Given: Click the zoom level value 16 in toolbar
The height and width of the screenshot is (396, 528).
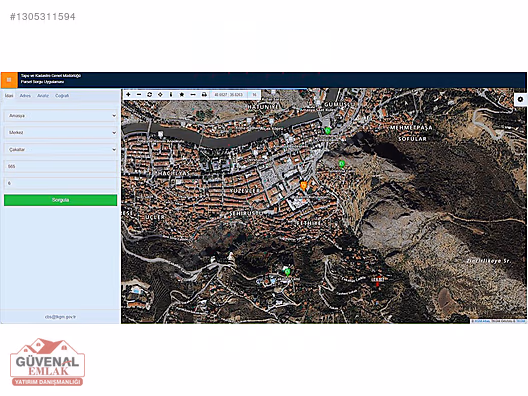Looking at the screenshot, I should click(254, 95).
